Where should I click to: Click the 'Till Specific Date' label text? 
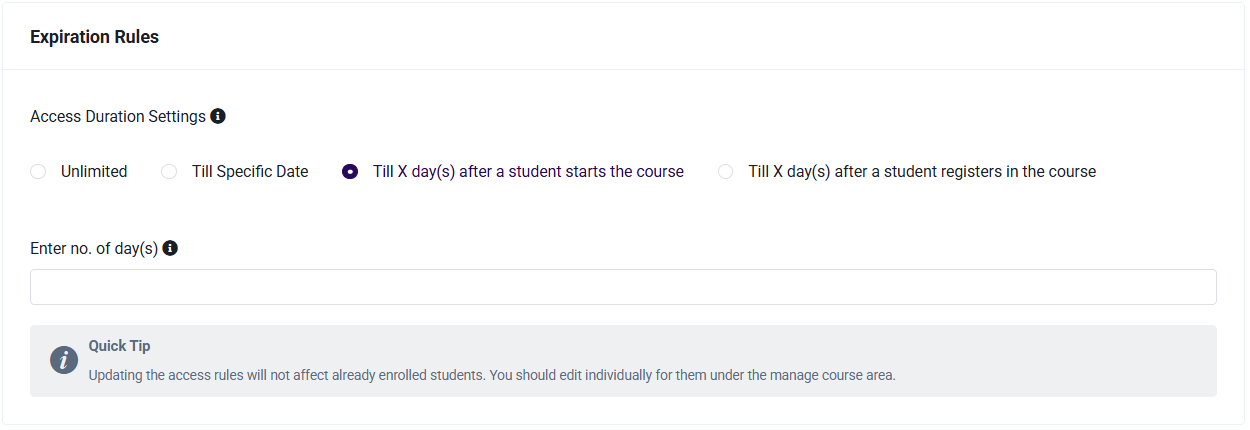[250, 172]
